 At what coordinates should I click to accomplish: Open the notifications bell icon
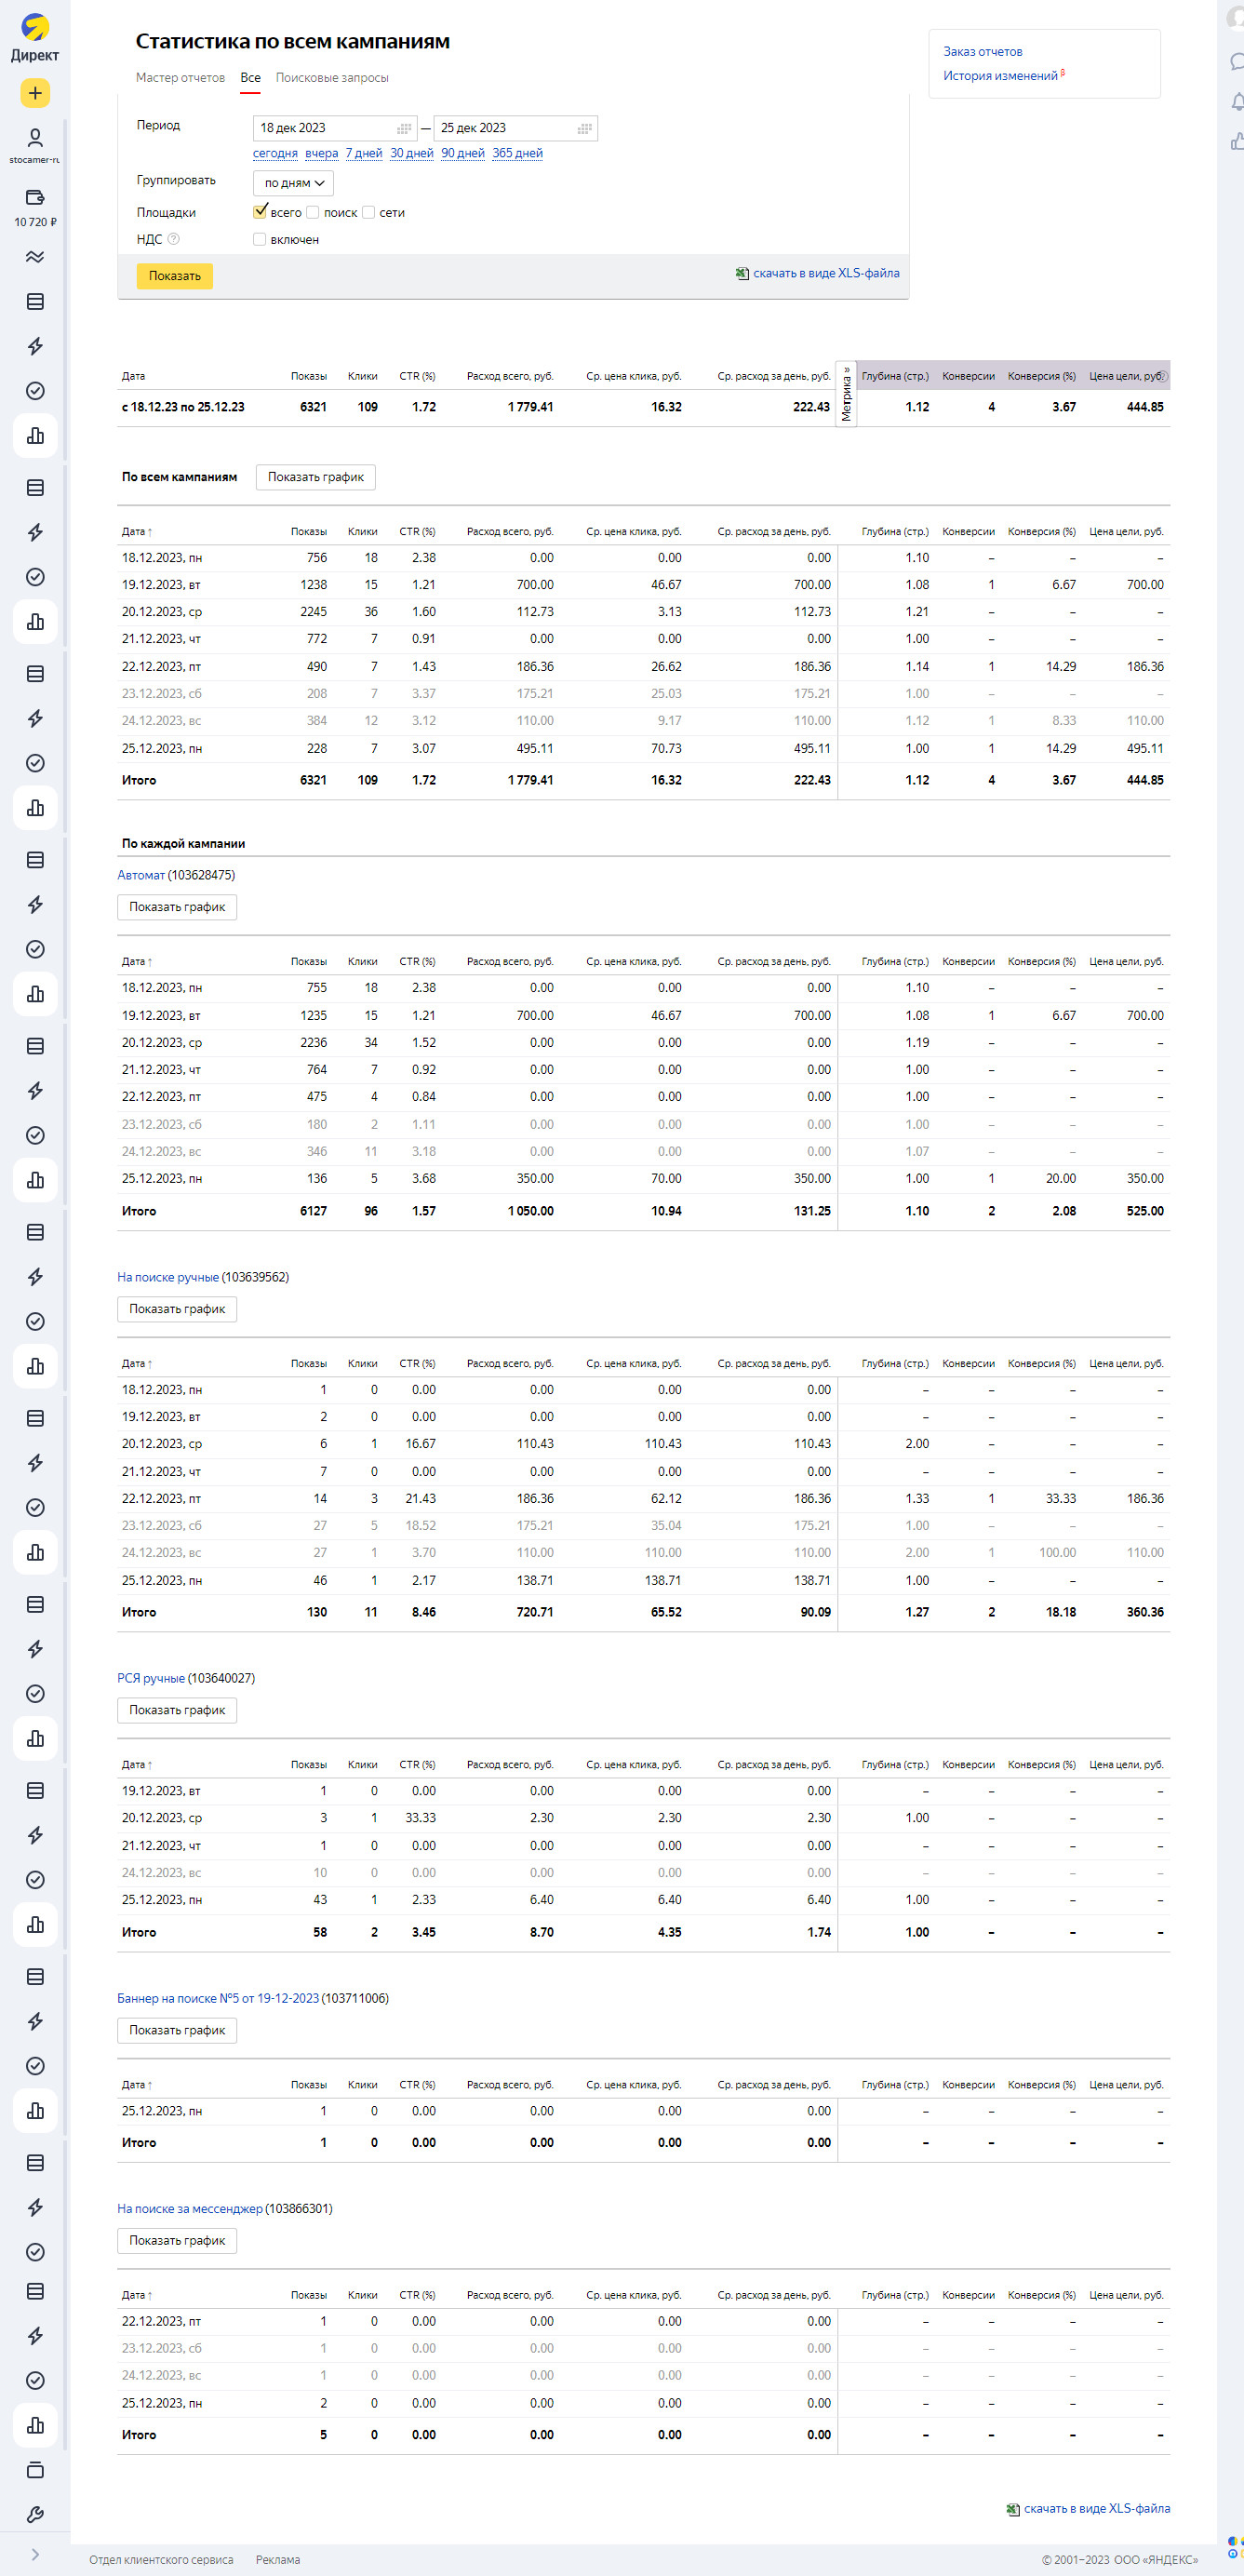click(x=1237, y=102)
